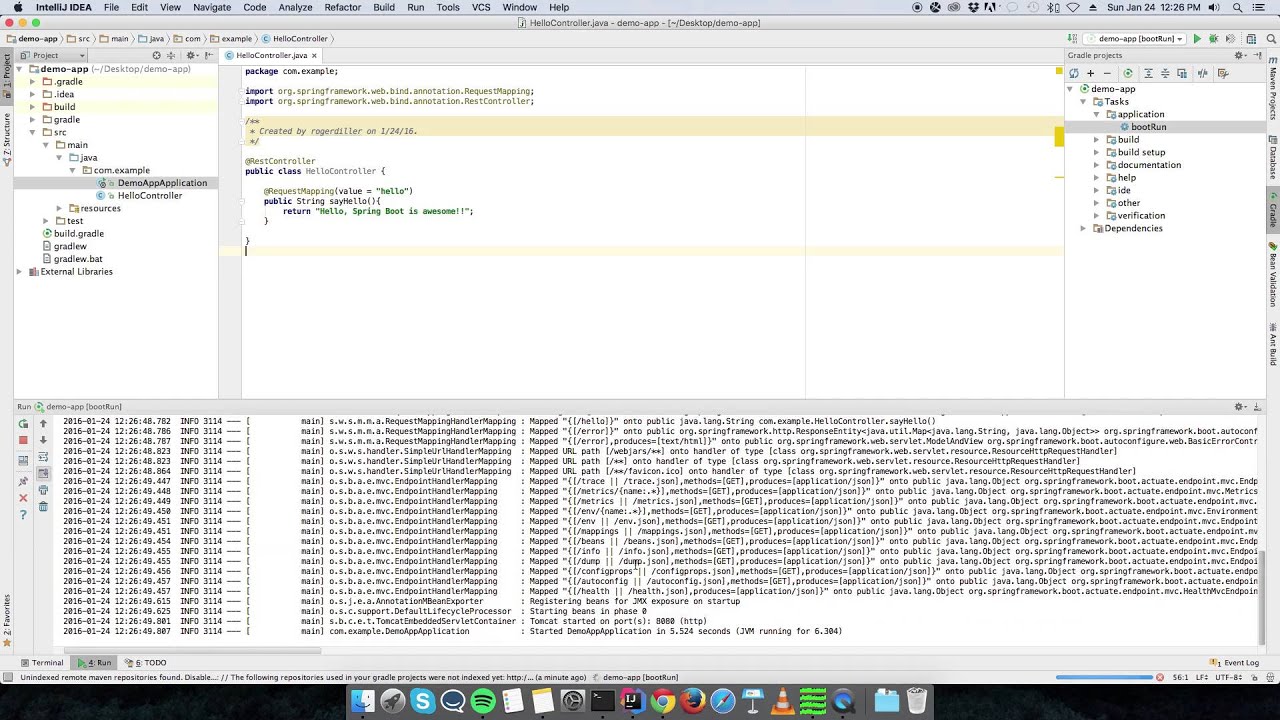The image size is (1280, 720).
Task: Open Gradle panel settings gear
Action: [x=1239, y=55]
